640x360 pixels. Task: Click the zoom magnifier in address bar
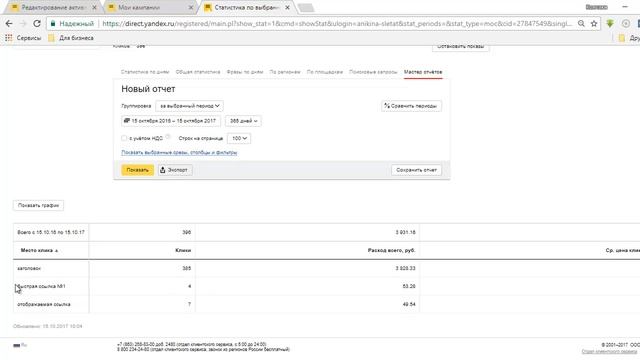[581, 24]
